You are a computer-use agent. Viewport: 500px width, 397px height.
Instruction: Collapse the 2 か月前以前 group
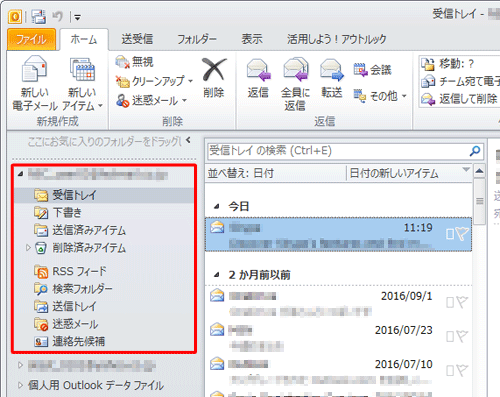[216, 275]
